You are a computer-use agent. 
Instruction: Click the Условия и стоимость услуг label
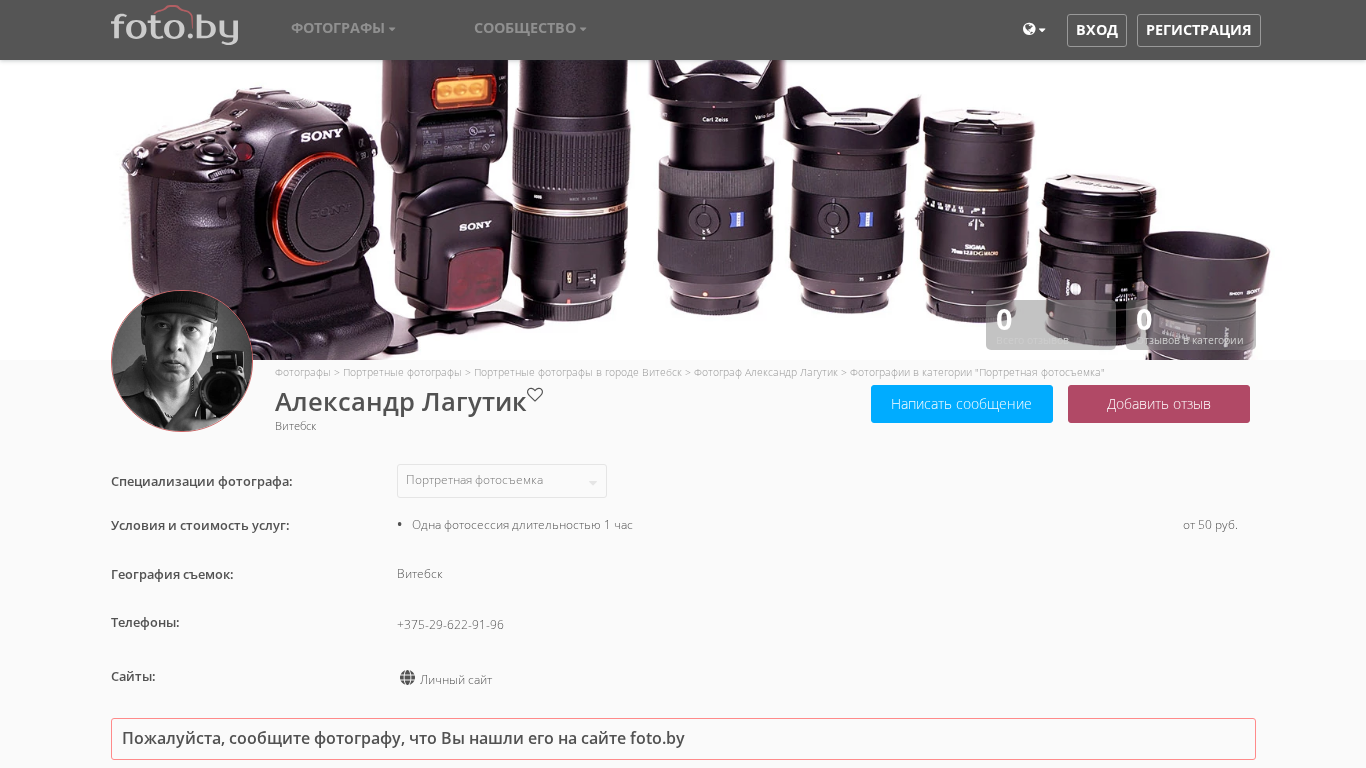click(200, 525)
